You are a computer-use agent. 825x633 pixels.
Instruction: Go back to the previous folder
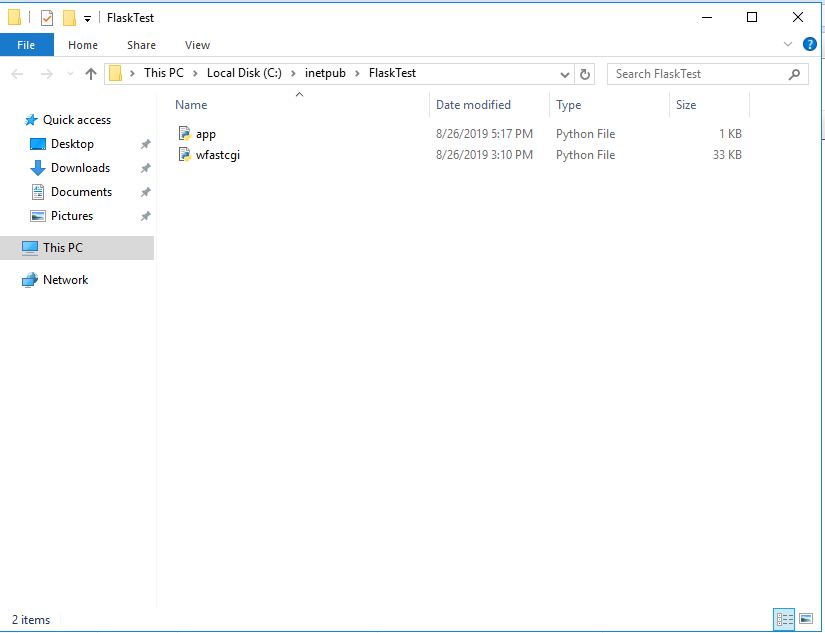coord(17,74)
